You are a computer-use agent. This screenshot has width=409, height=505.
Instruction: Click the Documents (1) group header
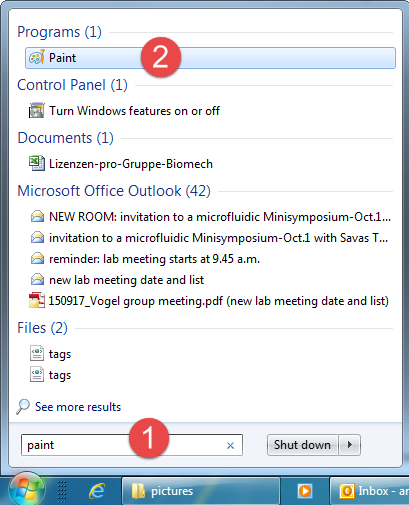pyautogui.click(x=65, y=138)
